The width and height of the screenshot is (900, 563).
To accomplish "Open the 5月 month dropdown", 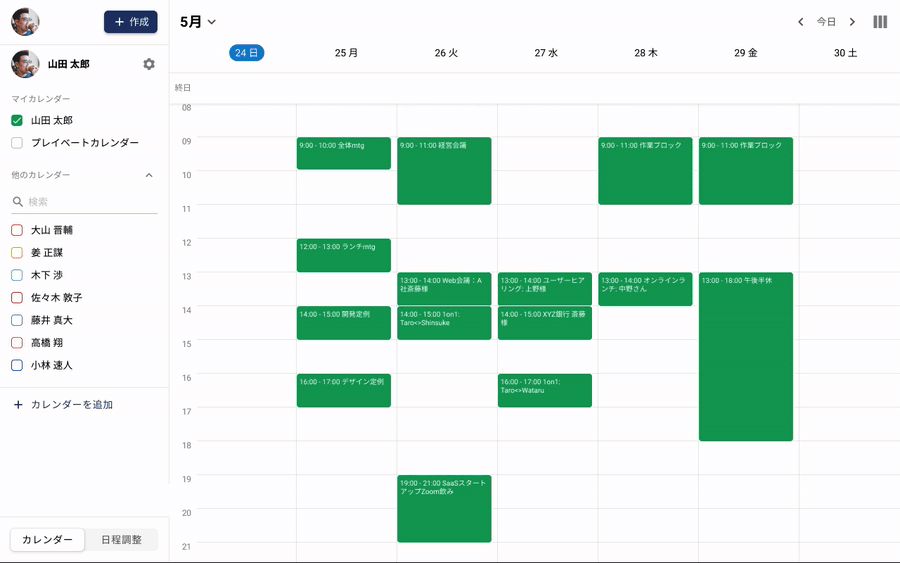I will click(x=198, y=22).
